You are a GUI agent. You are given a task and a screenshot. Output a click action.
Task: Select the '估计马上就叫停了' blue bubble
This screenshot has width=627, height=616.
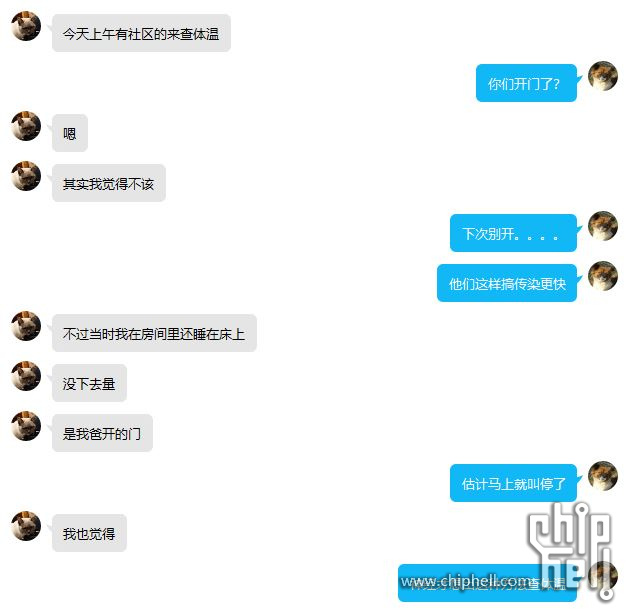(x=513, y=483)
